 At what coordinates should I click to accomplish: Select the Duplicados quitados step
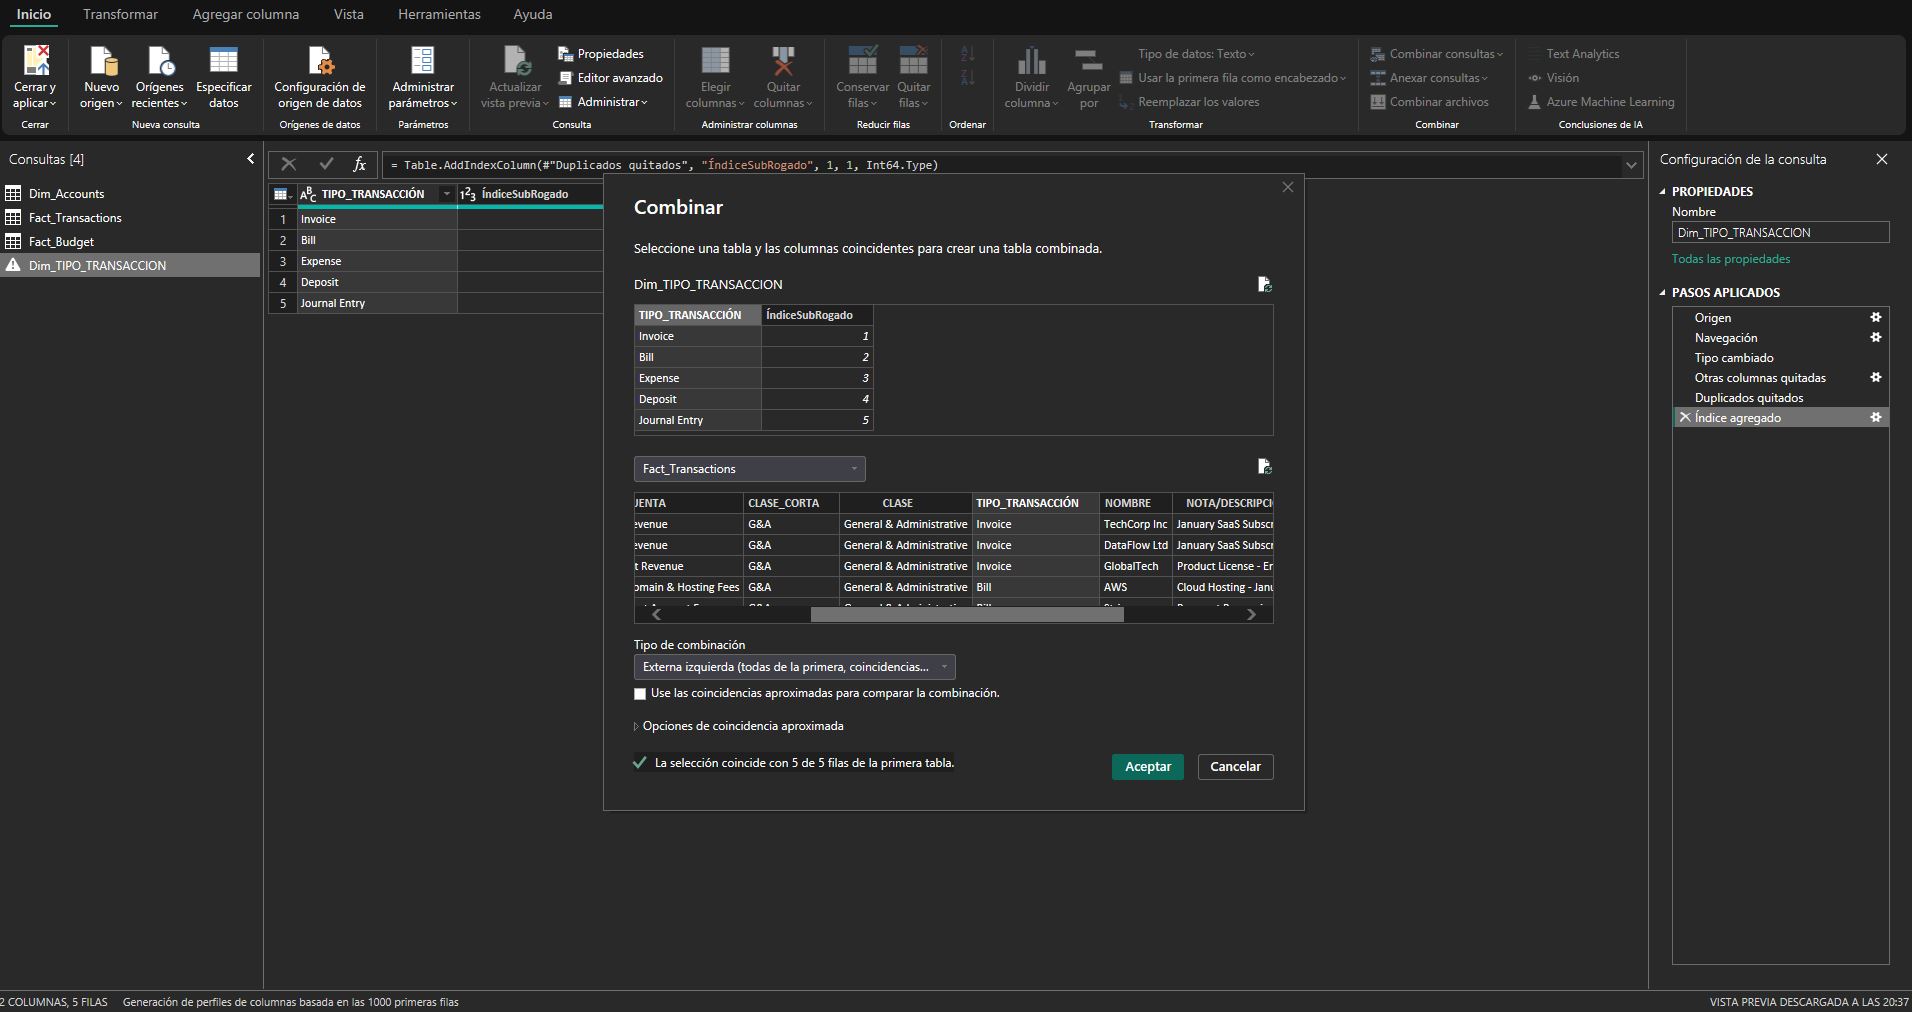click(x=1780, y=398)
